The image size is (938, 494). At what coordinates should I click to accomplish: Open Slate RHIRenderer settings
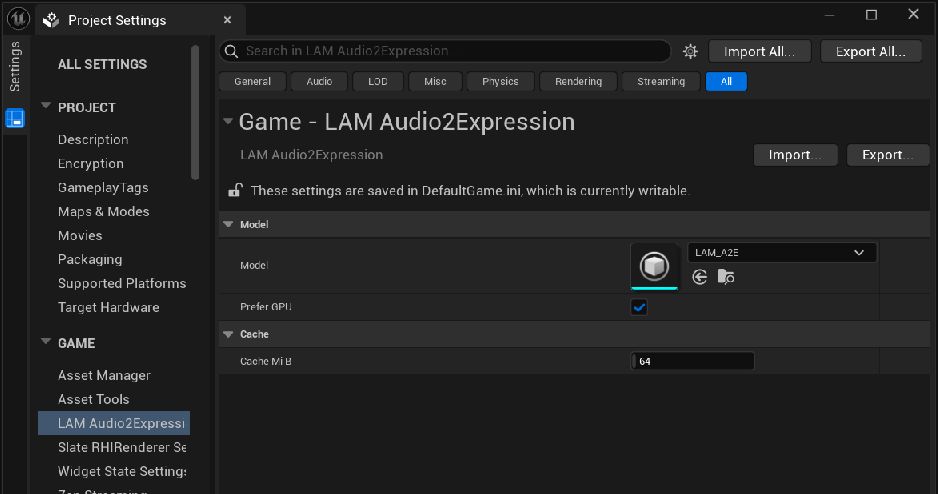pyautogui.click(x=122, y=447)
